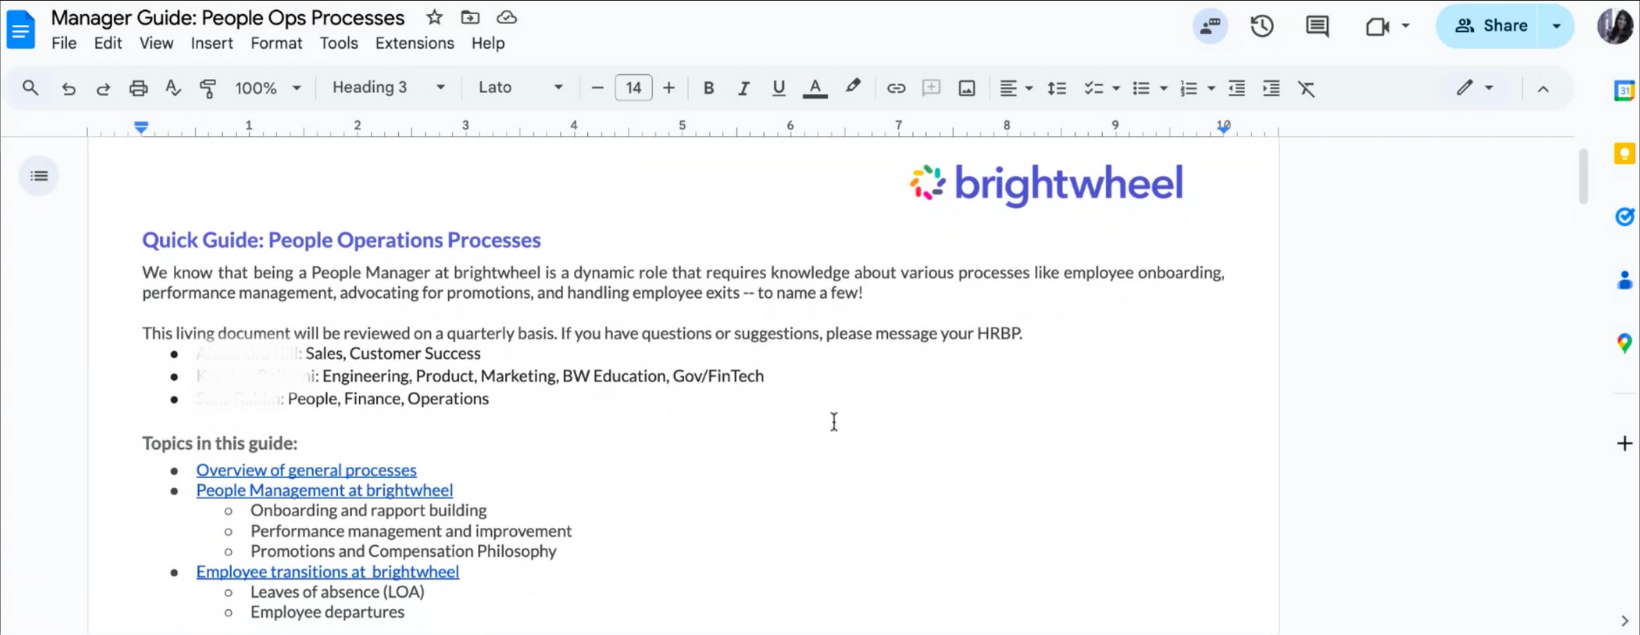The width and height of the screenshot is (1640, 635).
Task: Open version history clock icon
Action: coord(1262,26)
